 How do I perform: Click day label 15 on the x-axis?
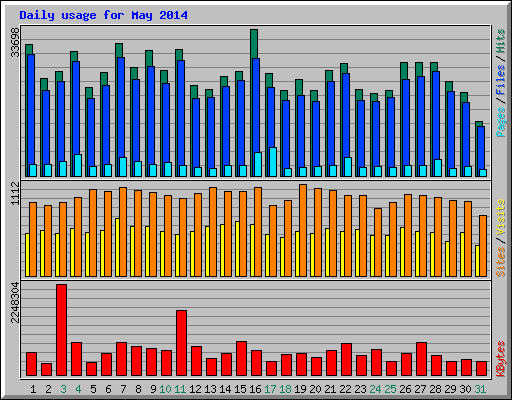pyautogui.click(x=240, y=389)
